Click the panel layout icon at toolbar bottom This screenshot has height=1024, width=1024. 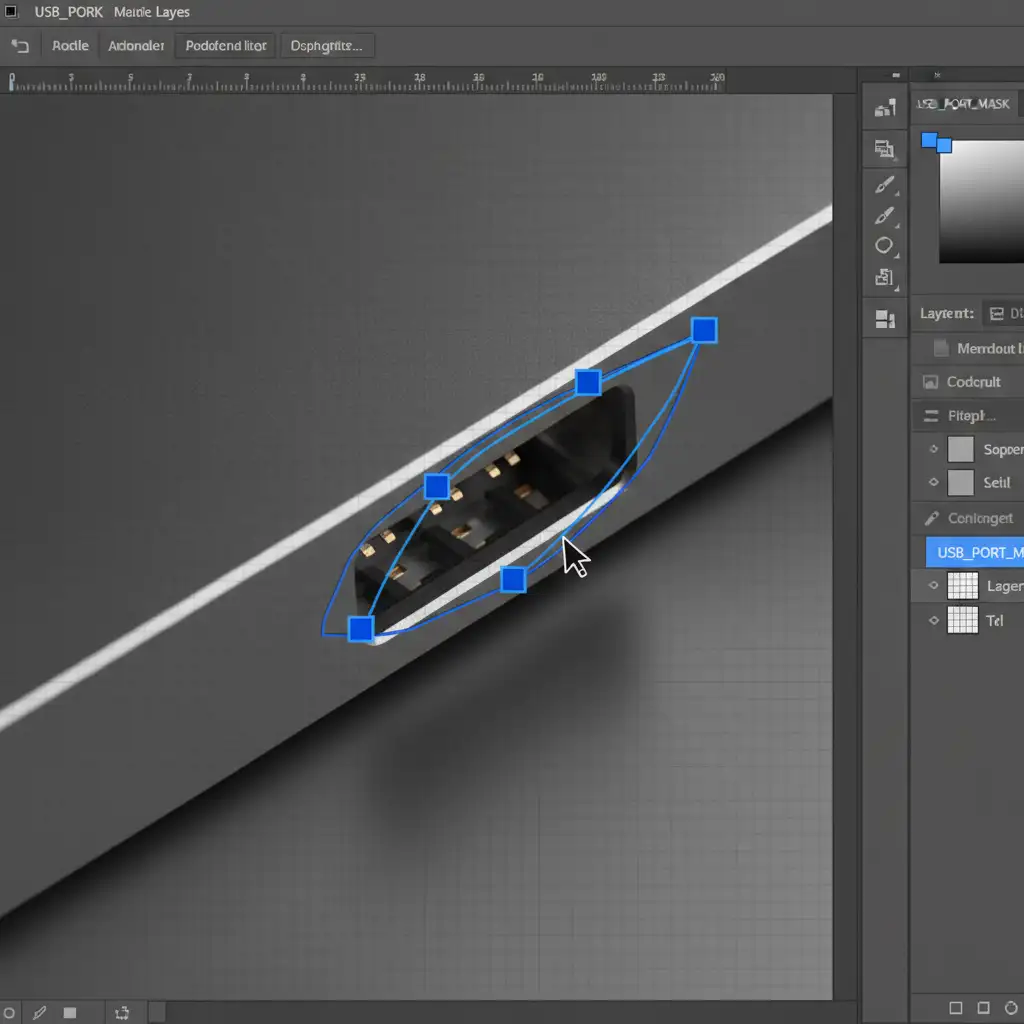click(x=885, y=320)
